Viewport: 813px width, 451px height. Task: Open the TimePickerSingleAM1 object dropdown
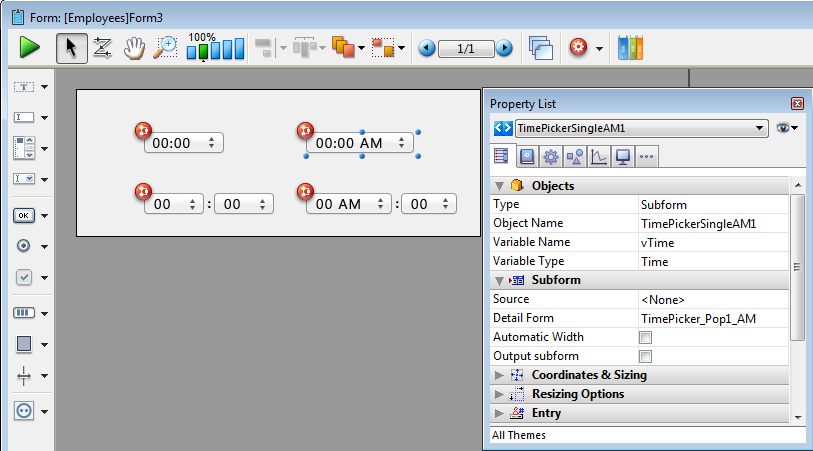pyautogui.click(x=759, y=128)
